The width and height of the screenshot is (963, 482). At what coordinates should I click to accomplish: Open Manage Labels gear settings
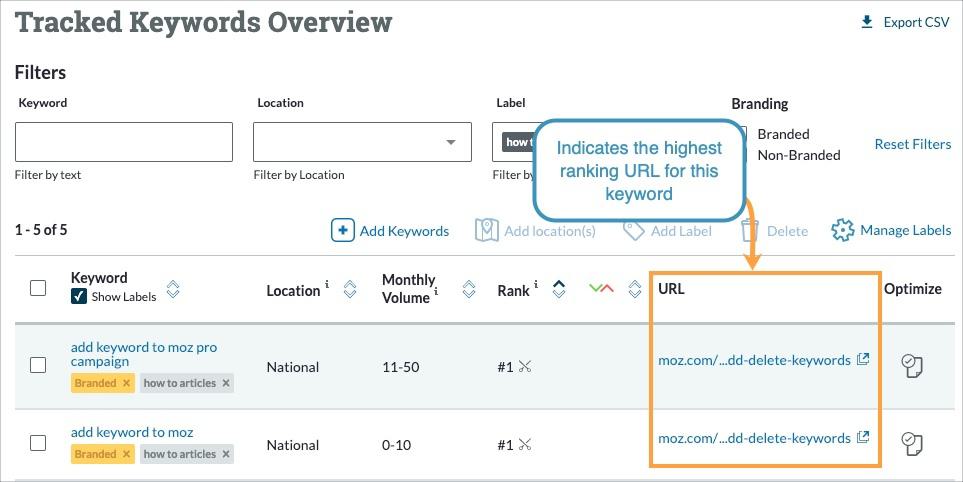[843, 230]
